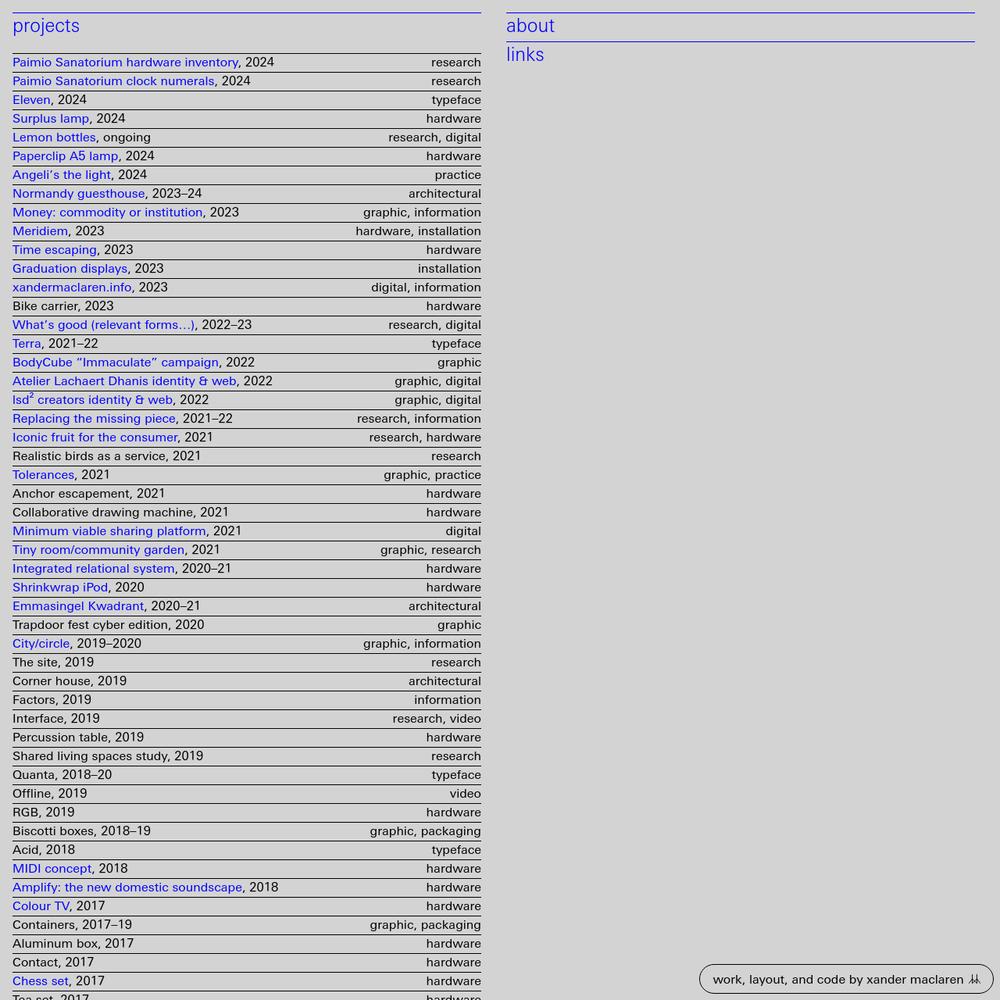Expand the about section
The width and height of the screenshot is (1000, 1000).
coord(530,26)
